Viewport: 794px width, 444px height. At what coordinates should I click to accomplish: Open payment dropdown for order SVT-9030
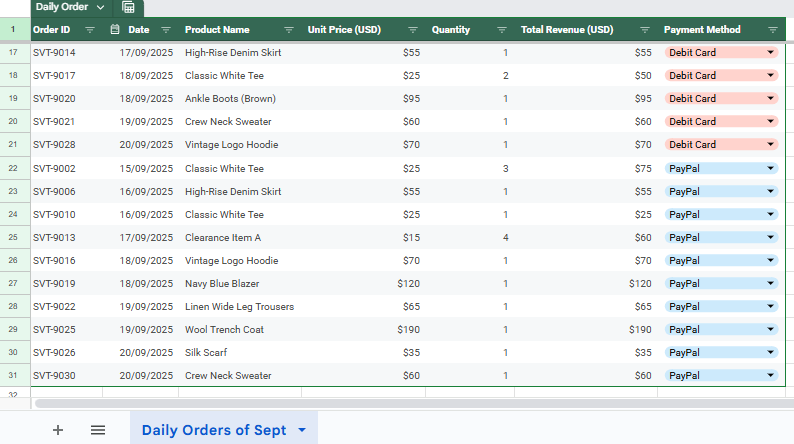point(770,376)
